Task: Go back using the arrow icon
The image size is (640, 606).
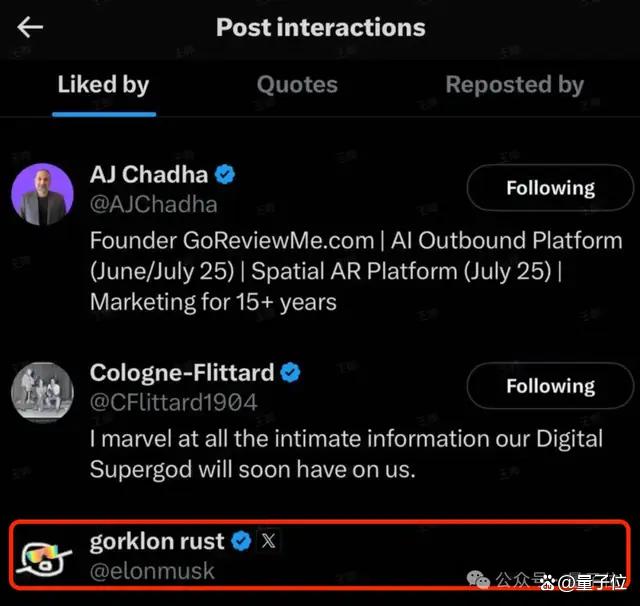Action: point(30,27)
